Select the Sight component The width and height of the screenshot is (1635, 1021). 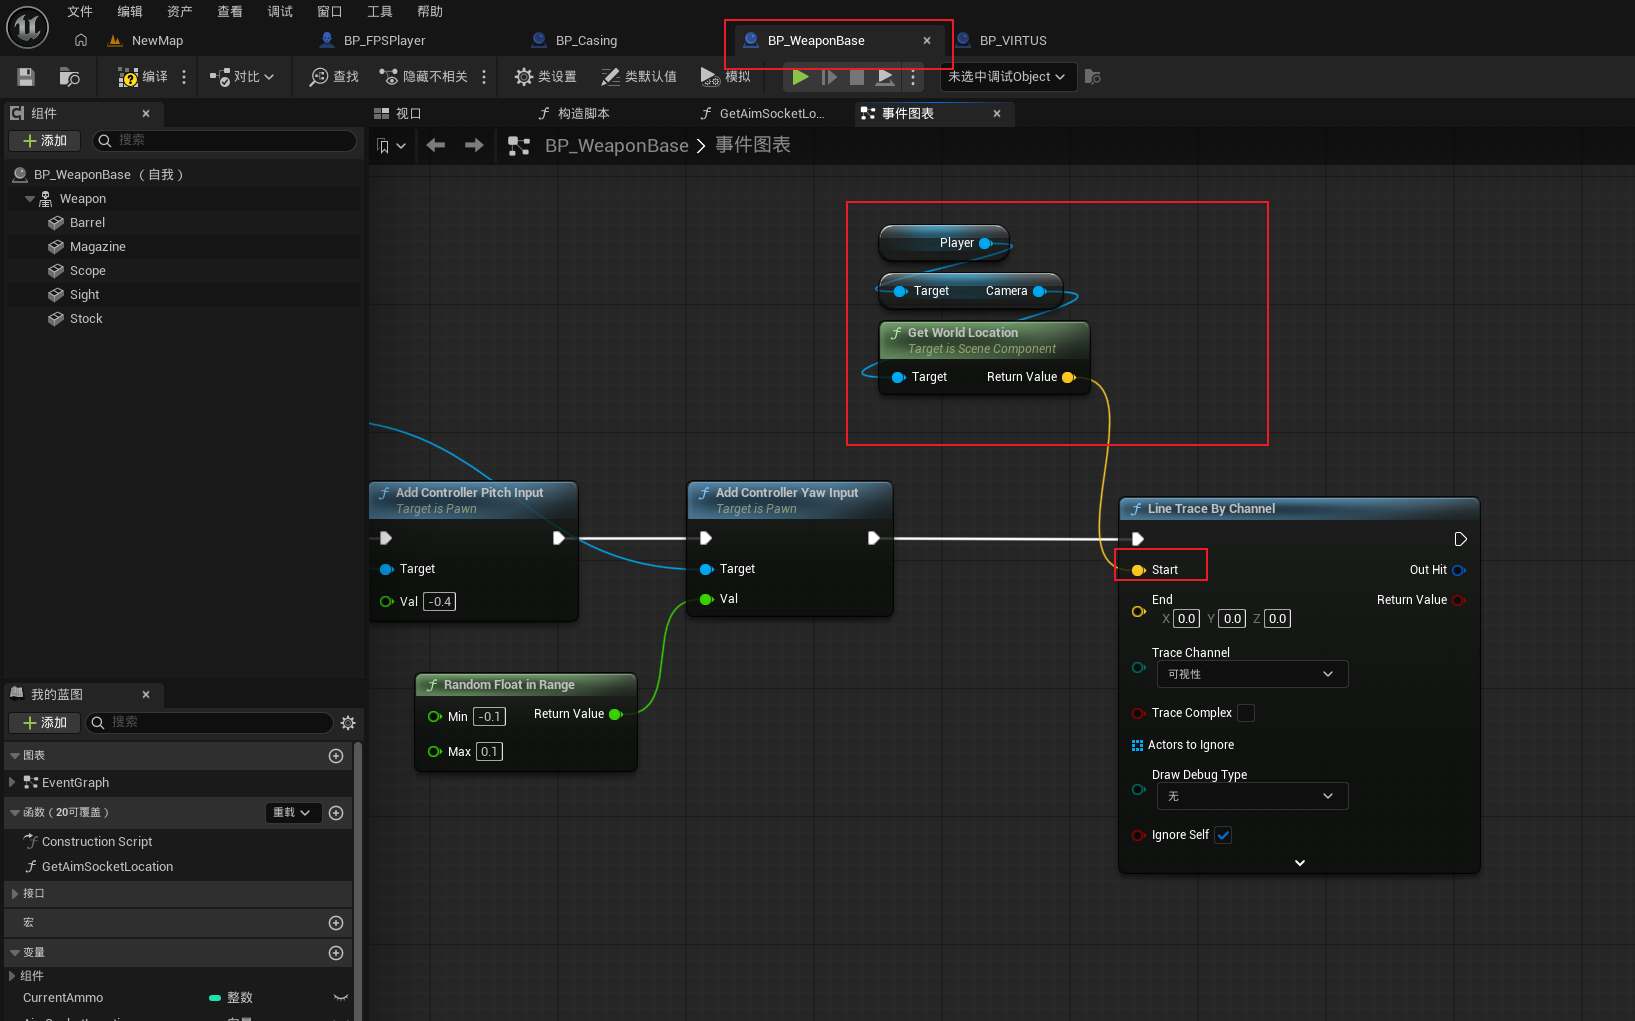point(84,295)
